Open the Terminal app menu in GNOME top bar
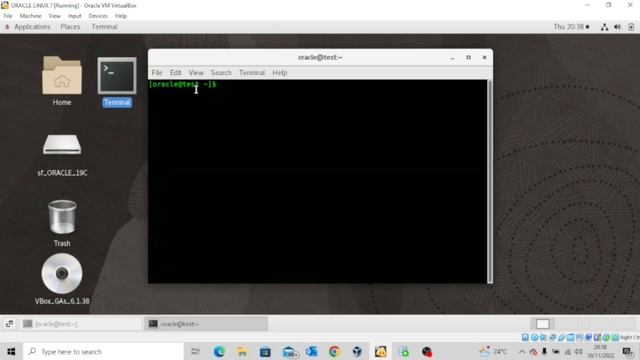 [104, 27]
